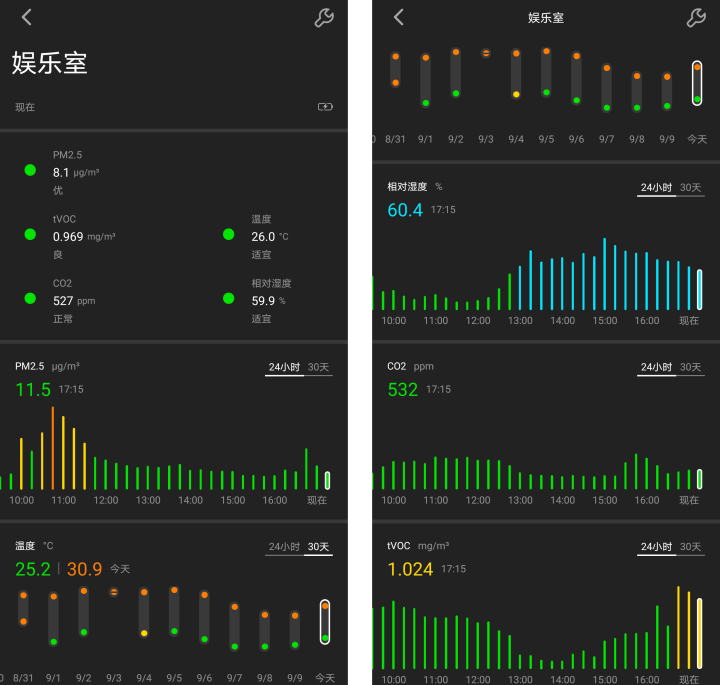The height and width of the screenshot is (685, 720).
Task: Tap the humidity chart value 60.4
Action: click(x=405, y=210)
